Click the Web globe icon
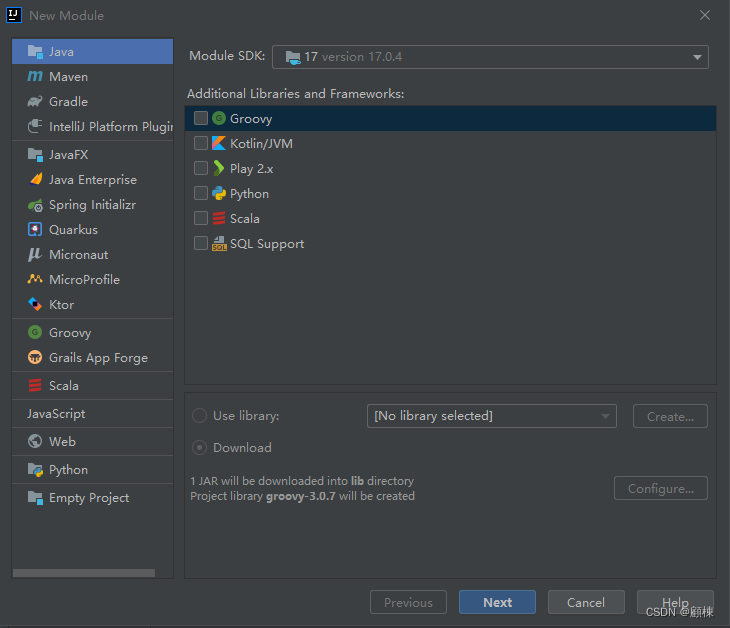730x628 pixels. [x=35, y=441]
